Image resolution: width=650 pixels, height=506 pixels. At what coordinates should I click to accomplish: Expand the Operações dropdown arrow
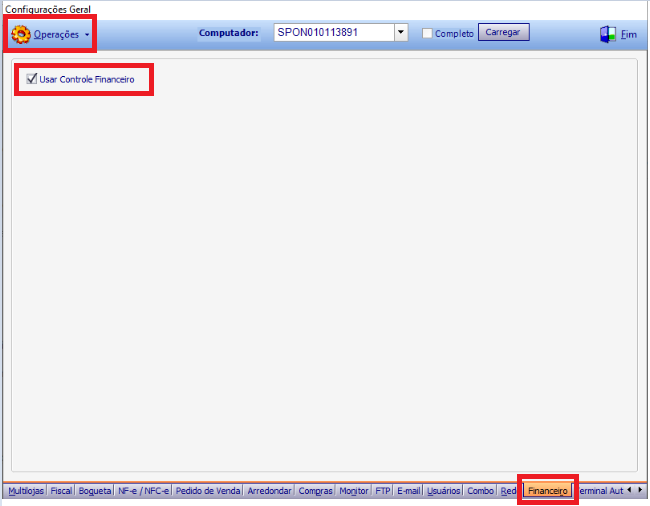point(87,35)
